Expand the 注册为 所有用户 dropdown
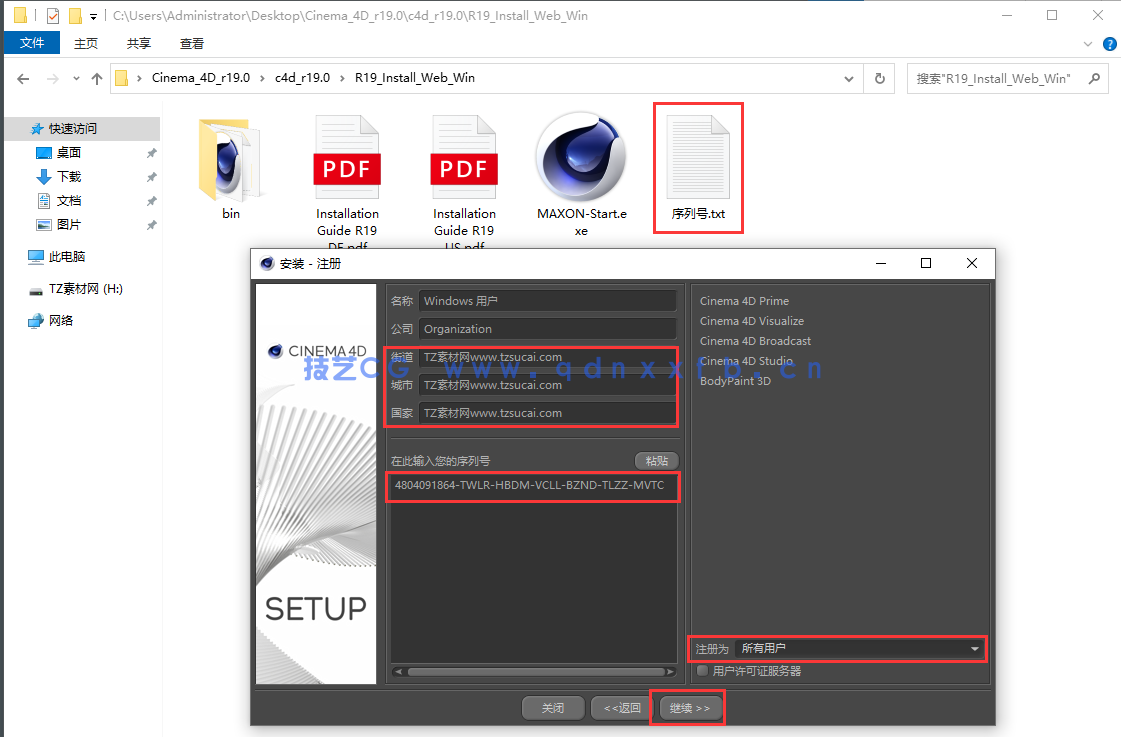 tap(974, 649)
